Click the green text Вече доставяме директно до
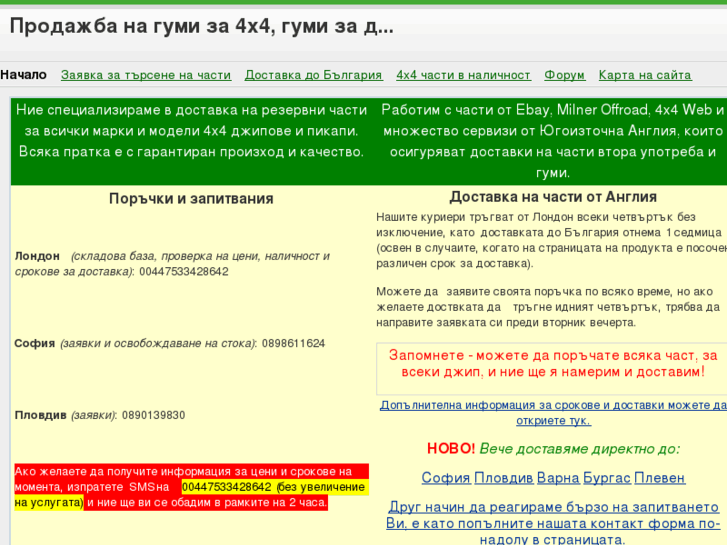727x545 pixels. coord(580,449)
